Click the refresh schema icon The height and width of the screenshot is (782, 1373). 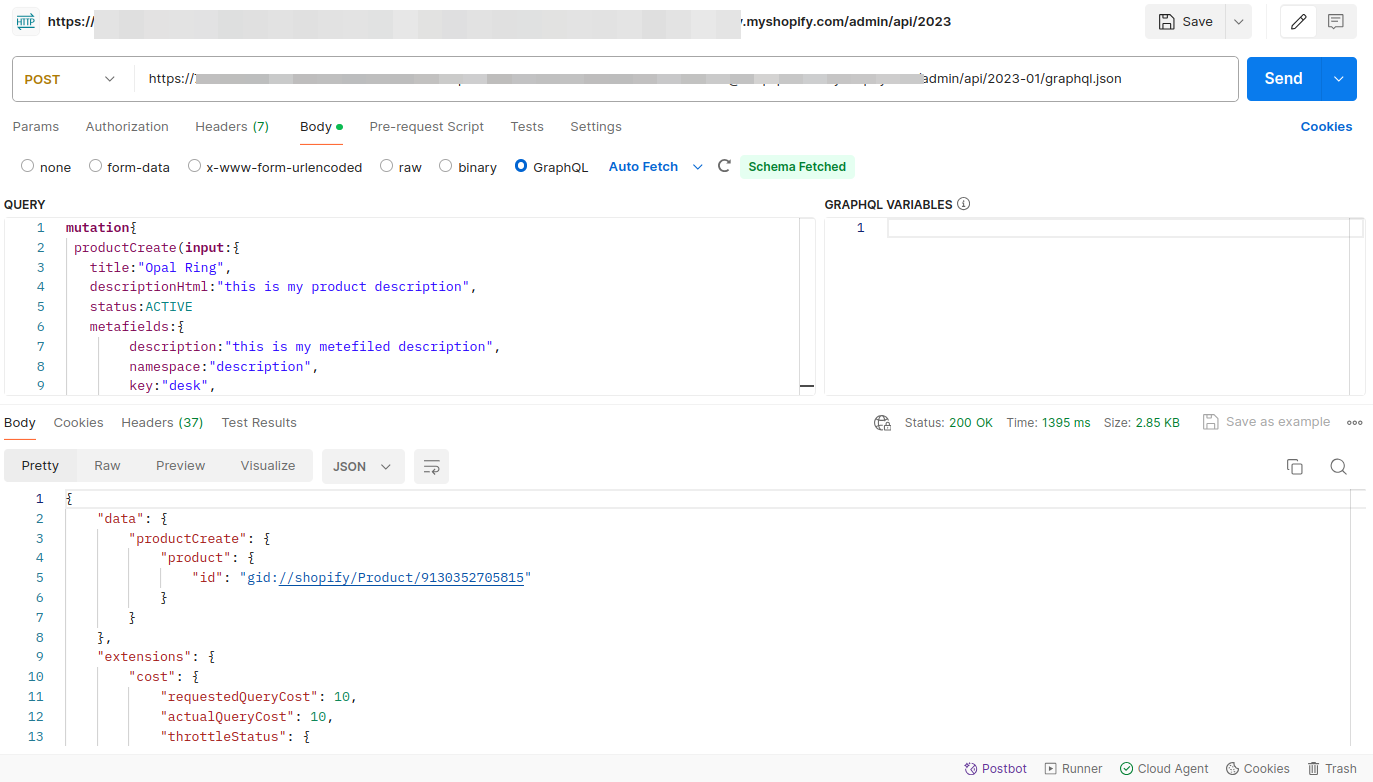point(725,167)
